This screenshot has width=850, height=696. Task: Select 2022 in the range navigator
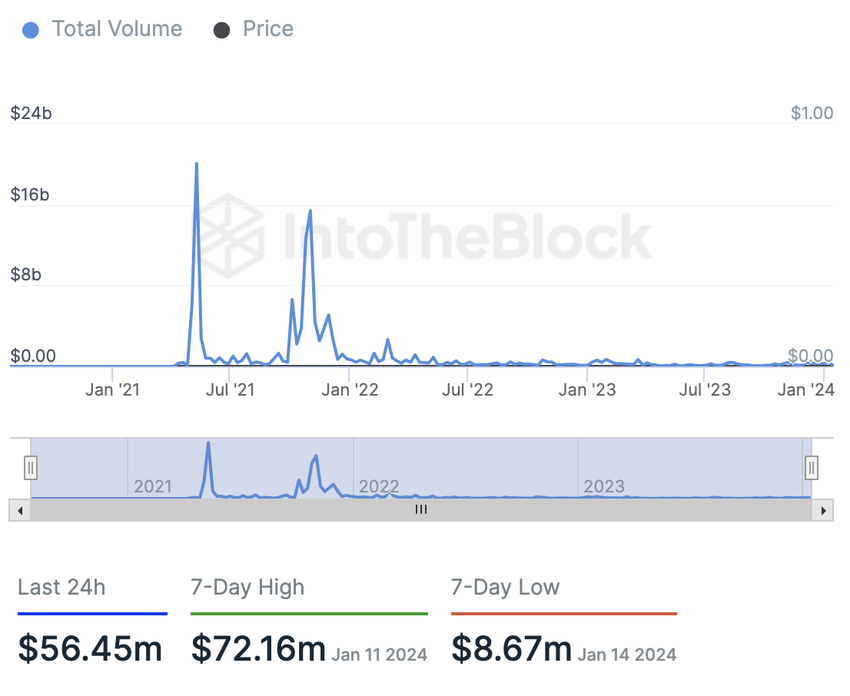click(x=379, y=487)
